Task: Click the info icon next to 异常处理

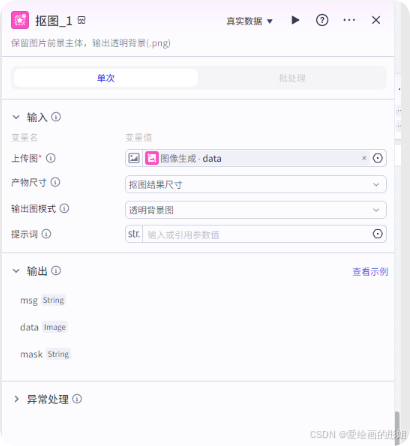Action: coord(77,399)
